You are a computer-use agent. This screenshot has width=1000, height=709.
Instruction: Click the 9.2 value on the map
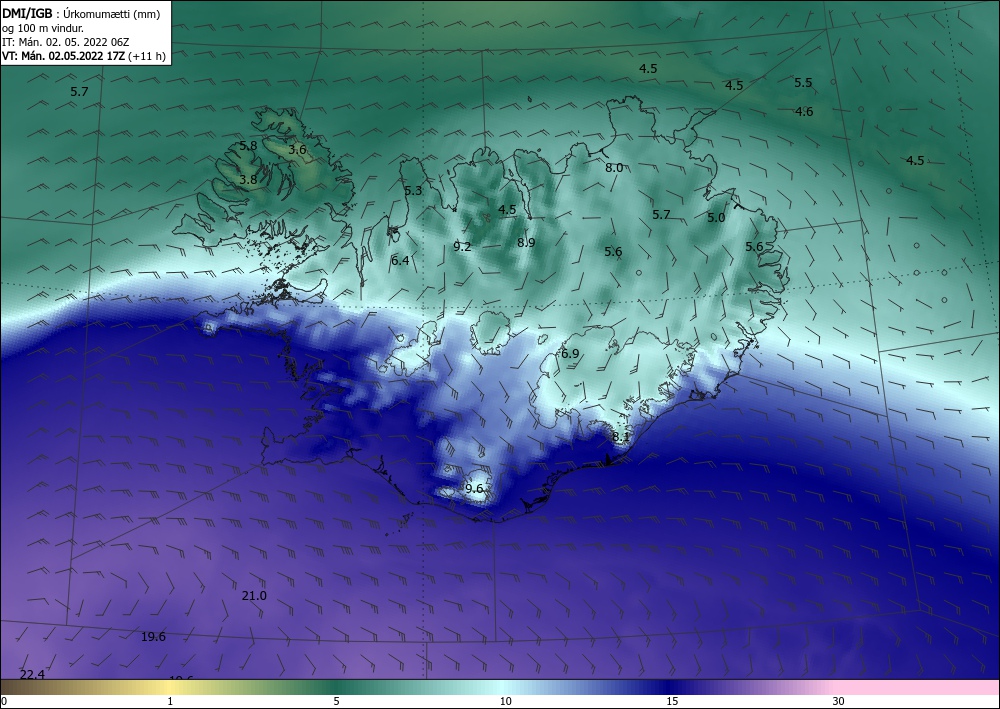click(x=462, y=247)
